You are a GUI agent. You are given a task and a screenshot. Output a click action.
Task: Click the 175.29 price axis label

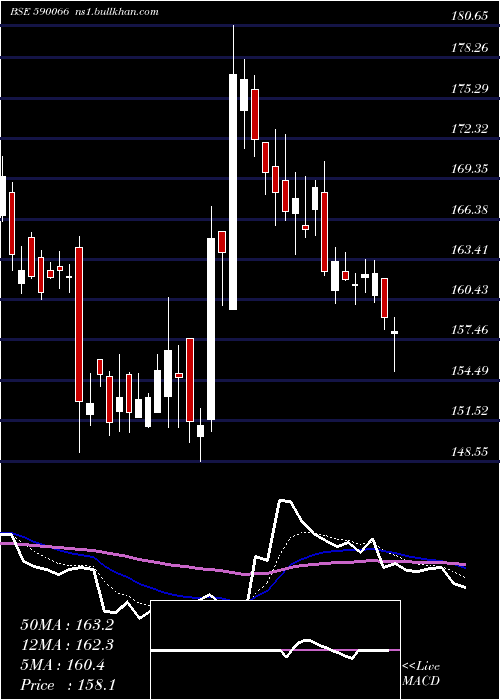[469, 89]
